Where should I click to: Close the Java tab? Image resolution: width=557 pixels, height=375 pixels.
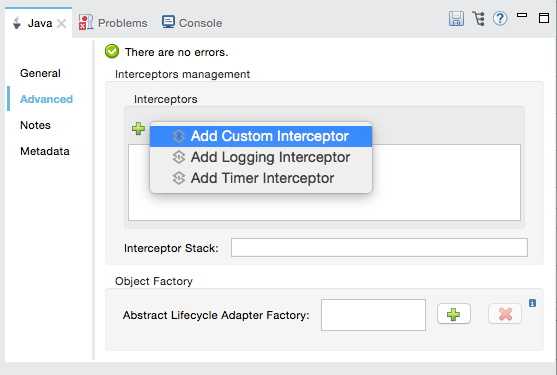click(61, 23)
